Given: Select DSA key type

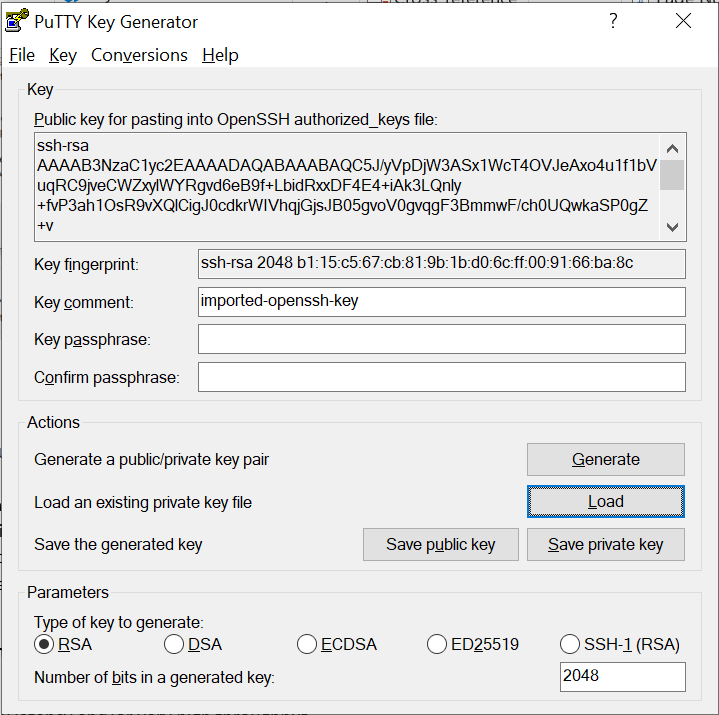Looking at the screenshot, I should click(174, 644).
